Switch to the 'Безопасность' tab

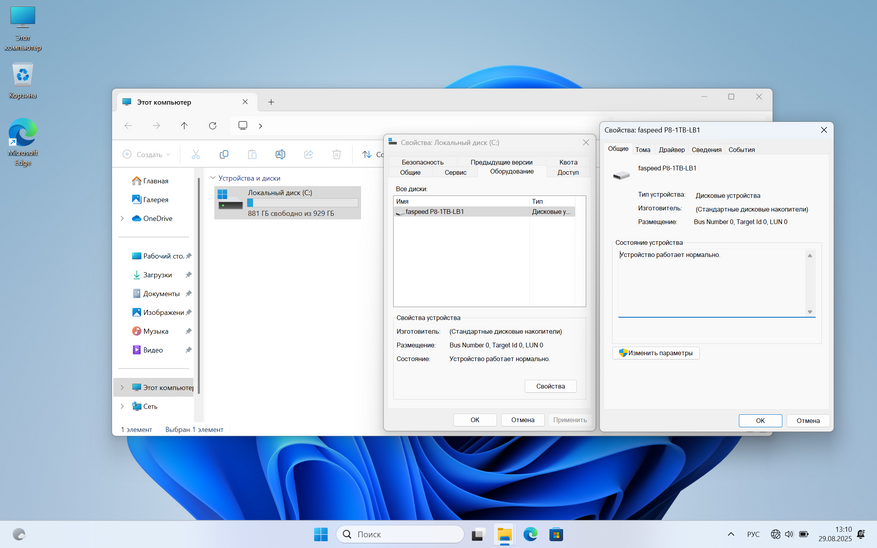coord(422,162)
